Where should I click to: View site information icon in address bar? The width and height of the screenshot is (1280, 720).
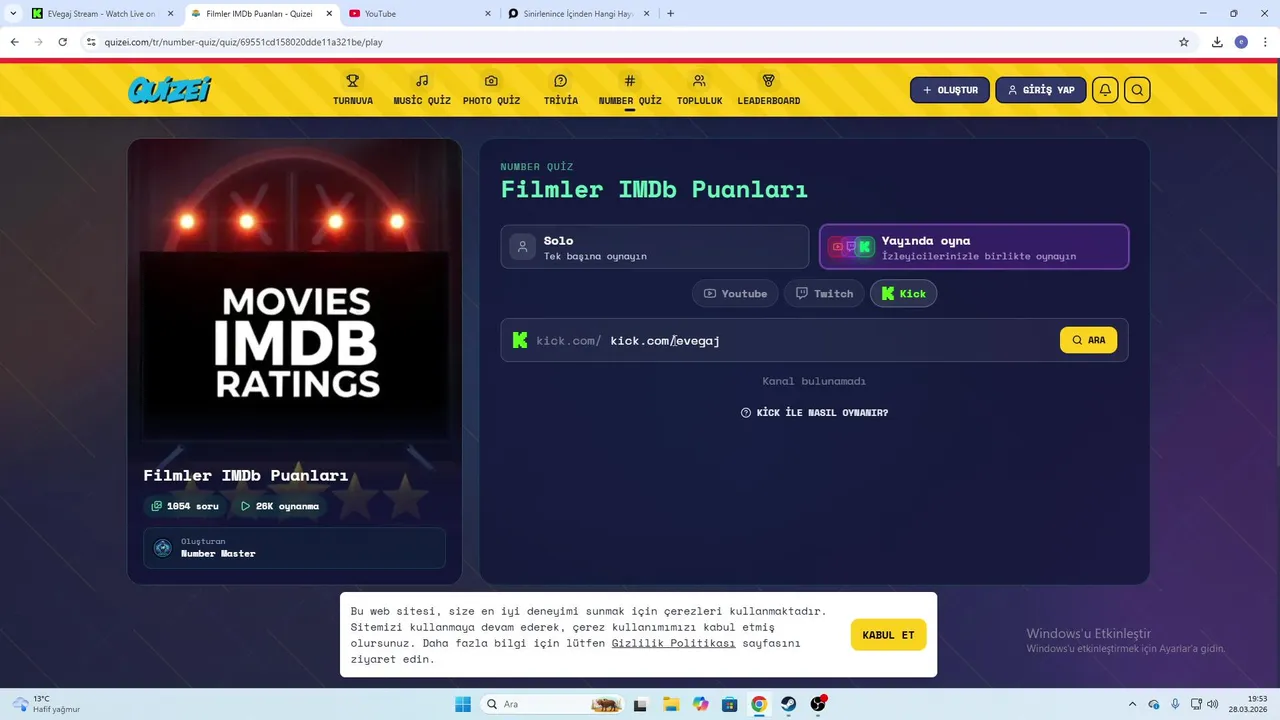[x=91, y=42]
